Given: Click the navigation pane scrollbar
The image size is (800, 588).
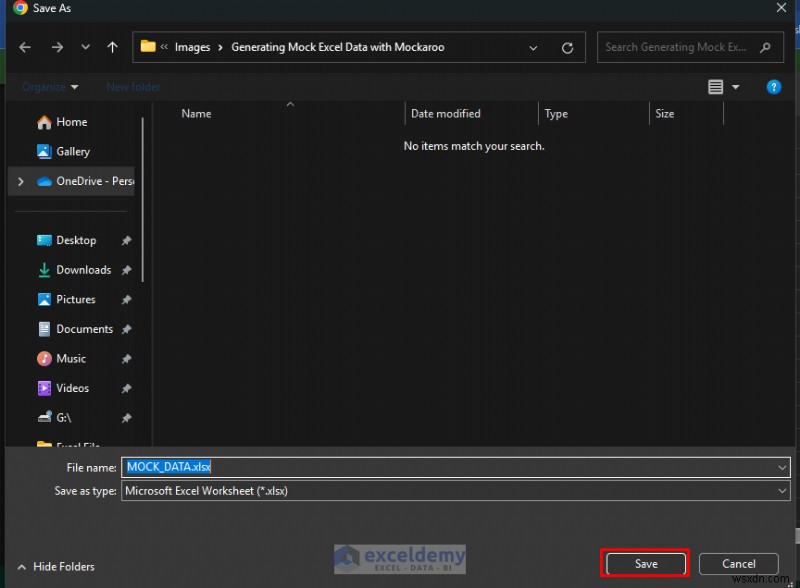Looking at the screenshot, I should [x=143, y=200].
